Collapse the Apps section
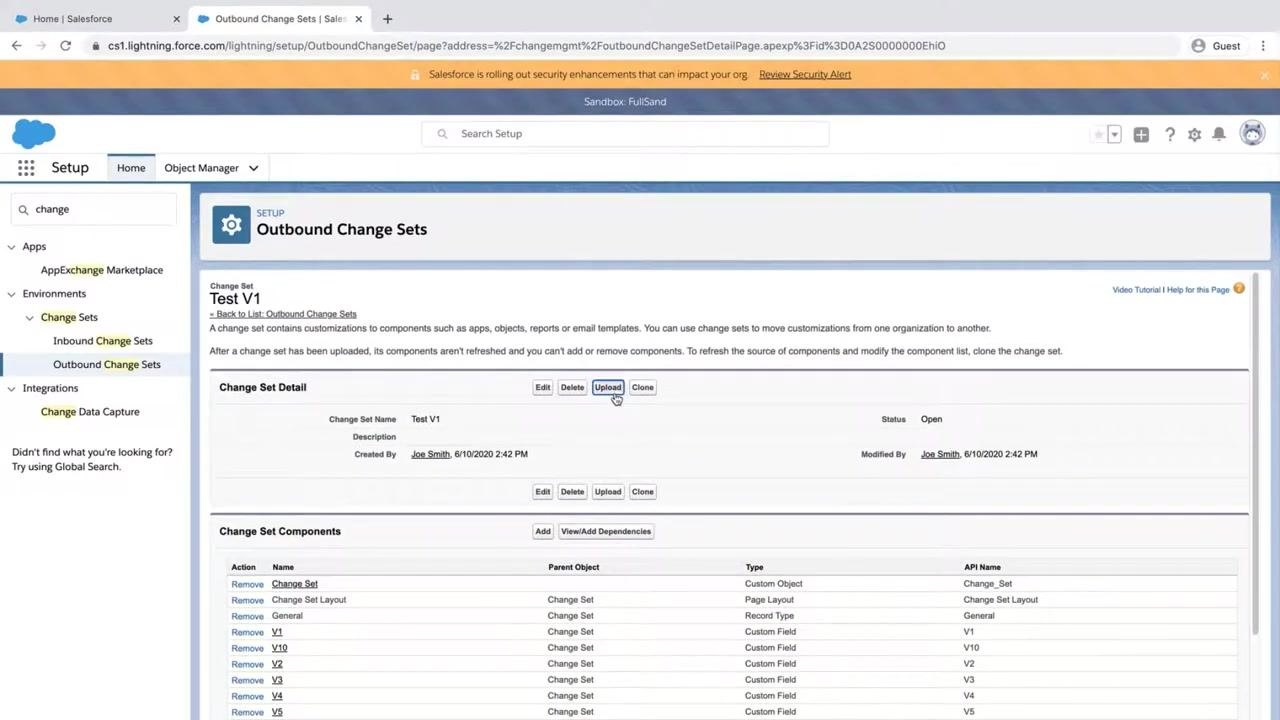Viewport: 1280px width, 720px height. pyautogui.click(x=12, y=246)
